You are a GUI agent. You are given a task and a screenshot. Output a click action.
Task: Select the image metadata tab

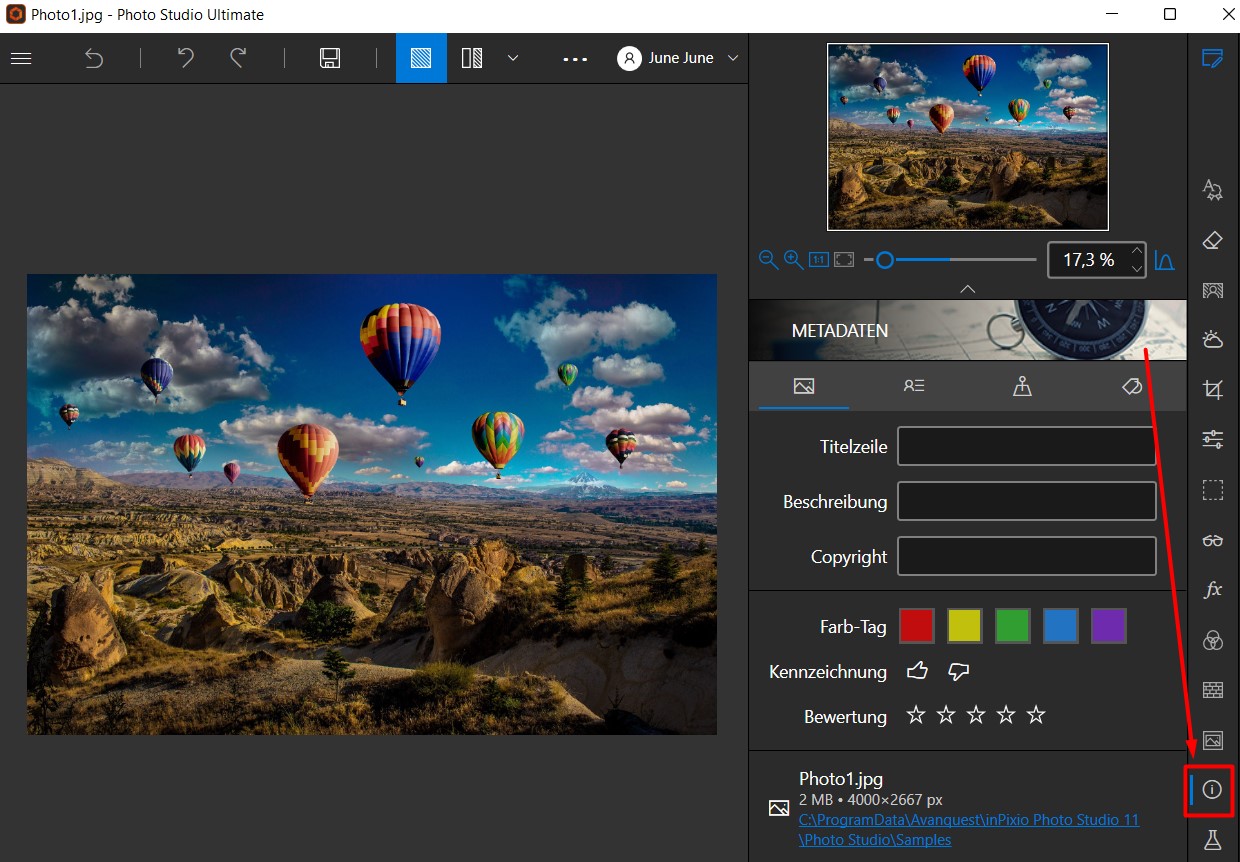pyautogui.click(x=804, y=386)
